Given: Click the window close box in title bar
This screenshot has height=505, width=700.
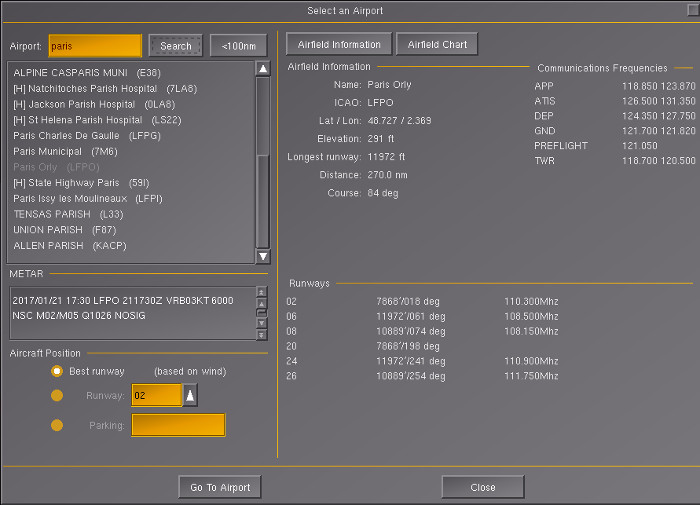Looking at the screenshot, I should (x=687, y=11).
